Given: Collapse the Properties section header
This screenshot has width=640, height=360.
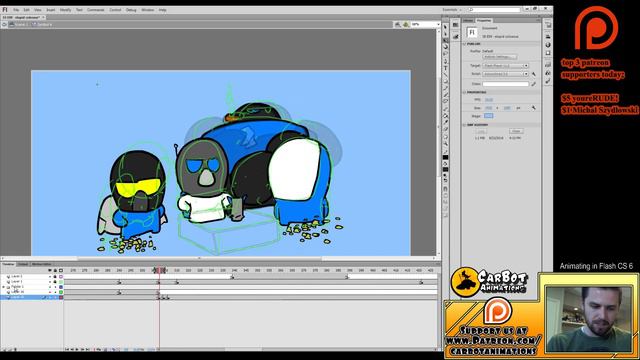Looking at the screenshot, I should pos(464,92).
